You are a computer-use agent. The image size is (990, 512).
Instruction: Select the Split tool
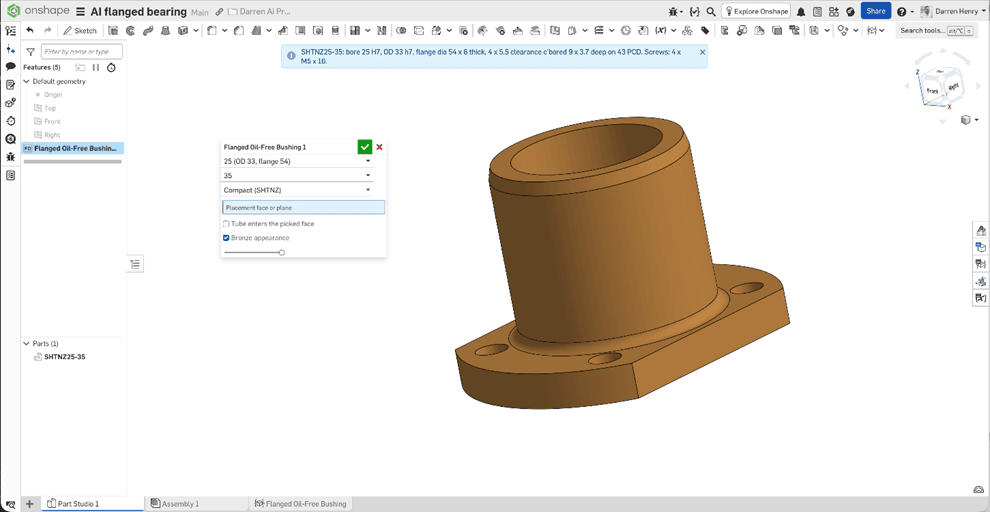(x=418, y=30)
